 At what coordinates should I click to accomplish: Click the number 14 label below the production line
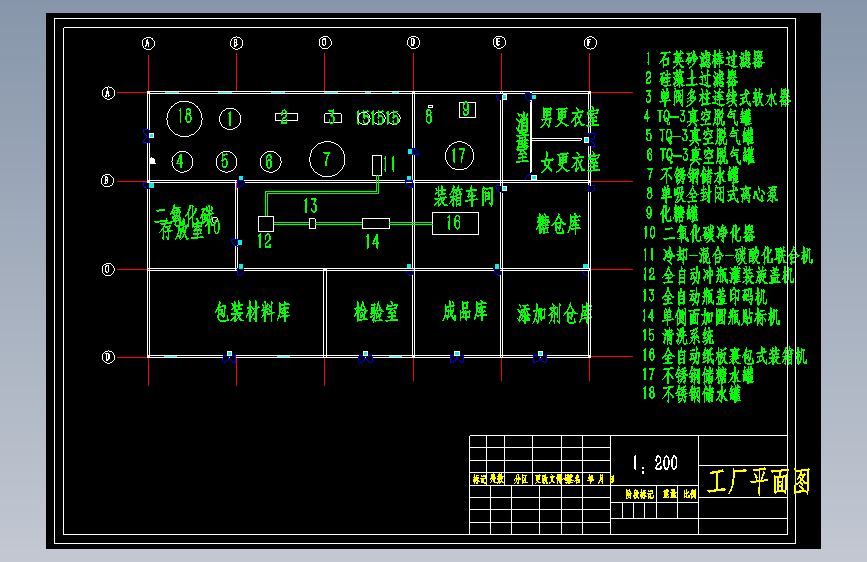point(372,242)
